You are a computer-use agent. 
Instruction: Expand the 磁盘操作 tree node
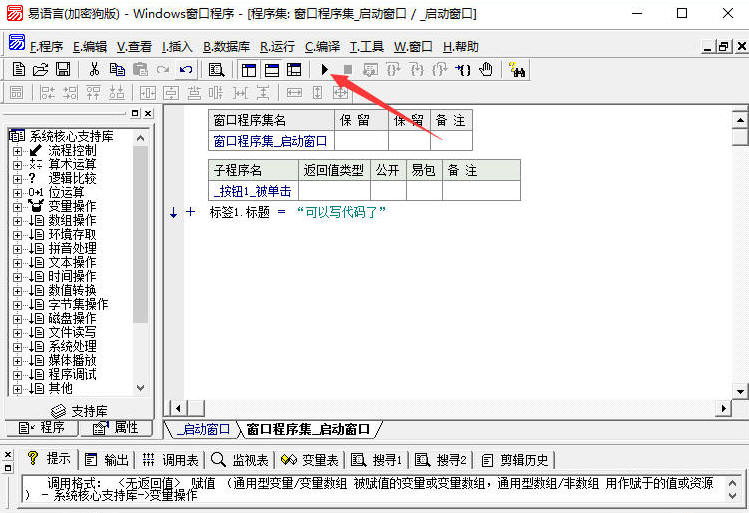tap(17, 318)
